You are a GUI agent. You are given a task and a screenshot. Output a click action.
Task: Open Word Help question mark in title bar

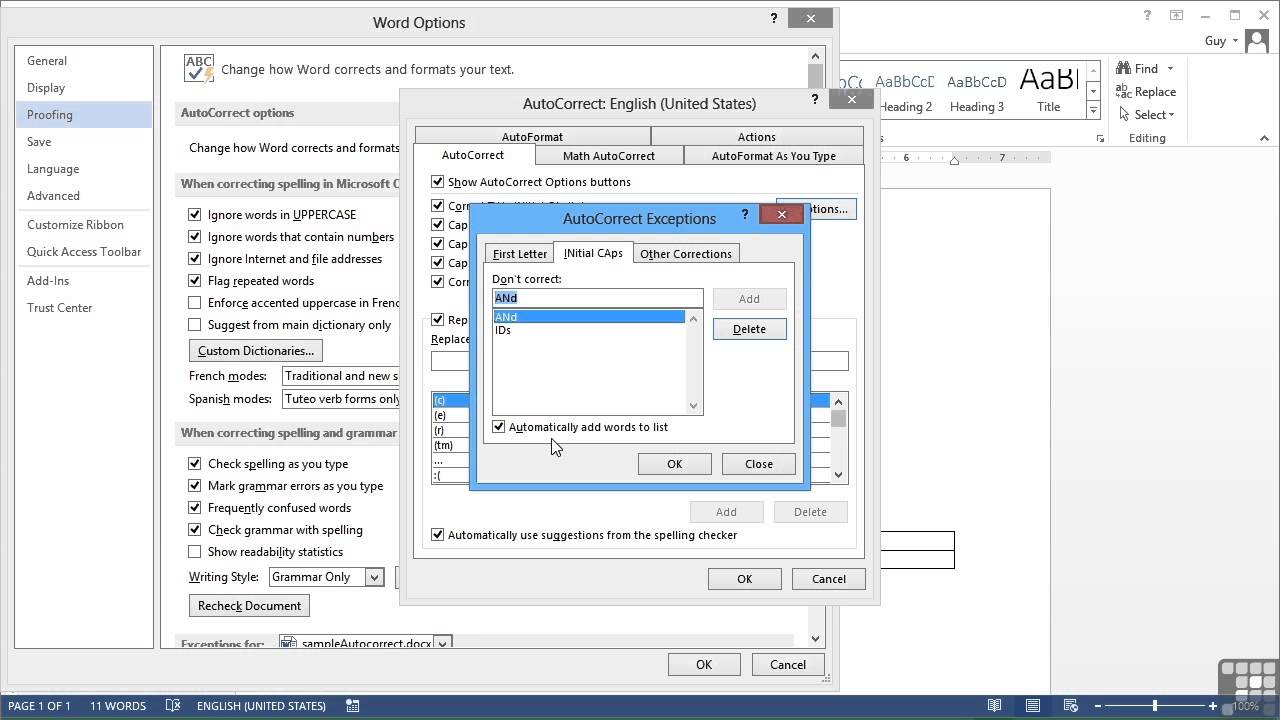pyautogui.click(x=1149, y=15)
